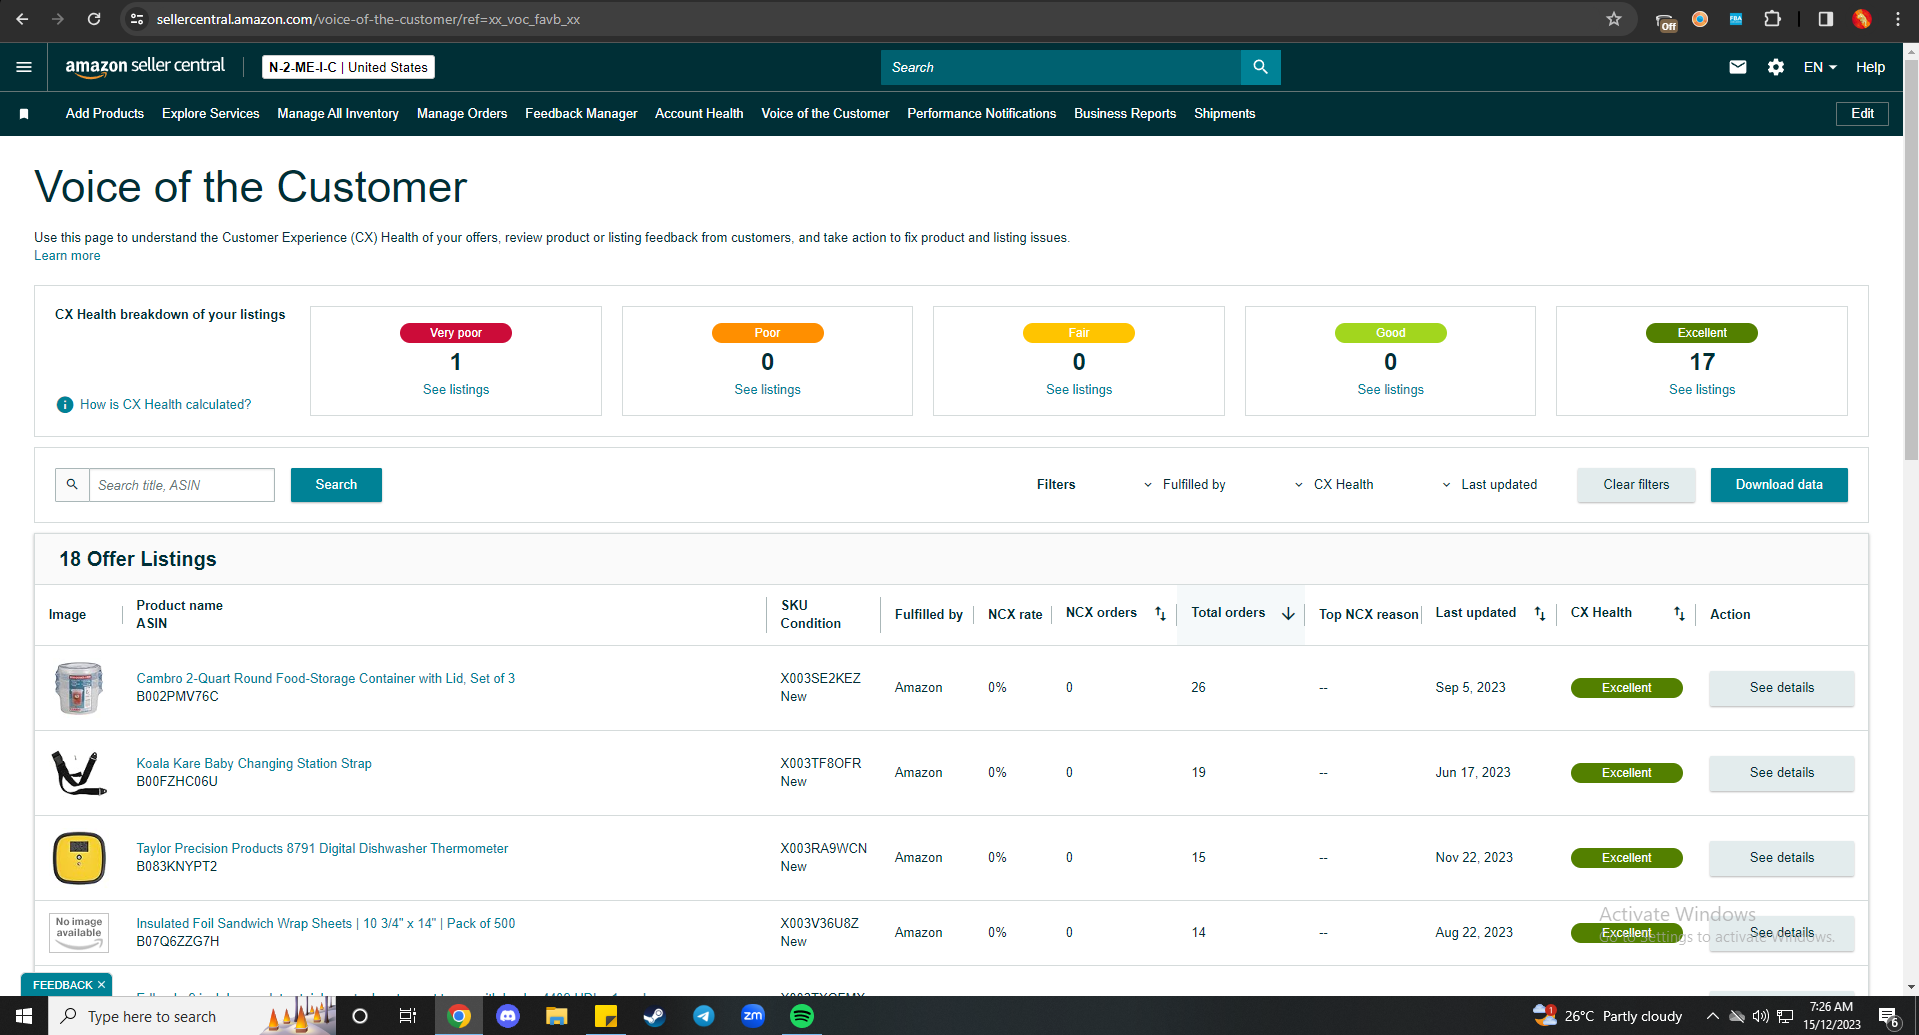Open Business Reports
The height and width of the screenshot is (1035, 1919).
(1125, 114)
